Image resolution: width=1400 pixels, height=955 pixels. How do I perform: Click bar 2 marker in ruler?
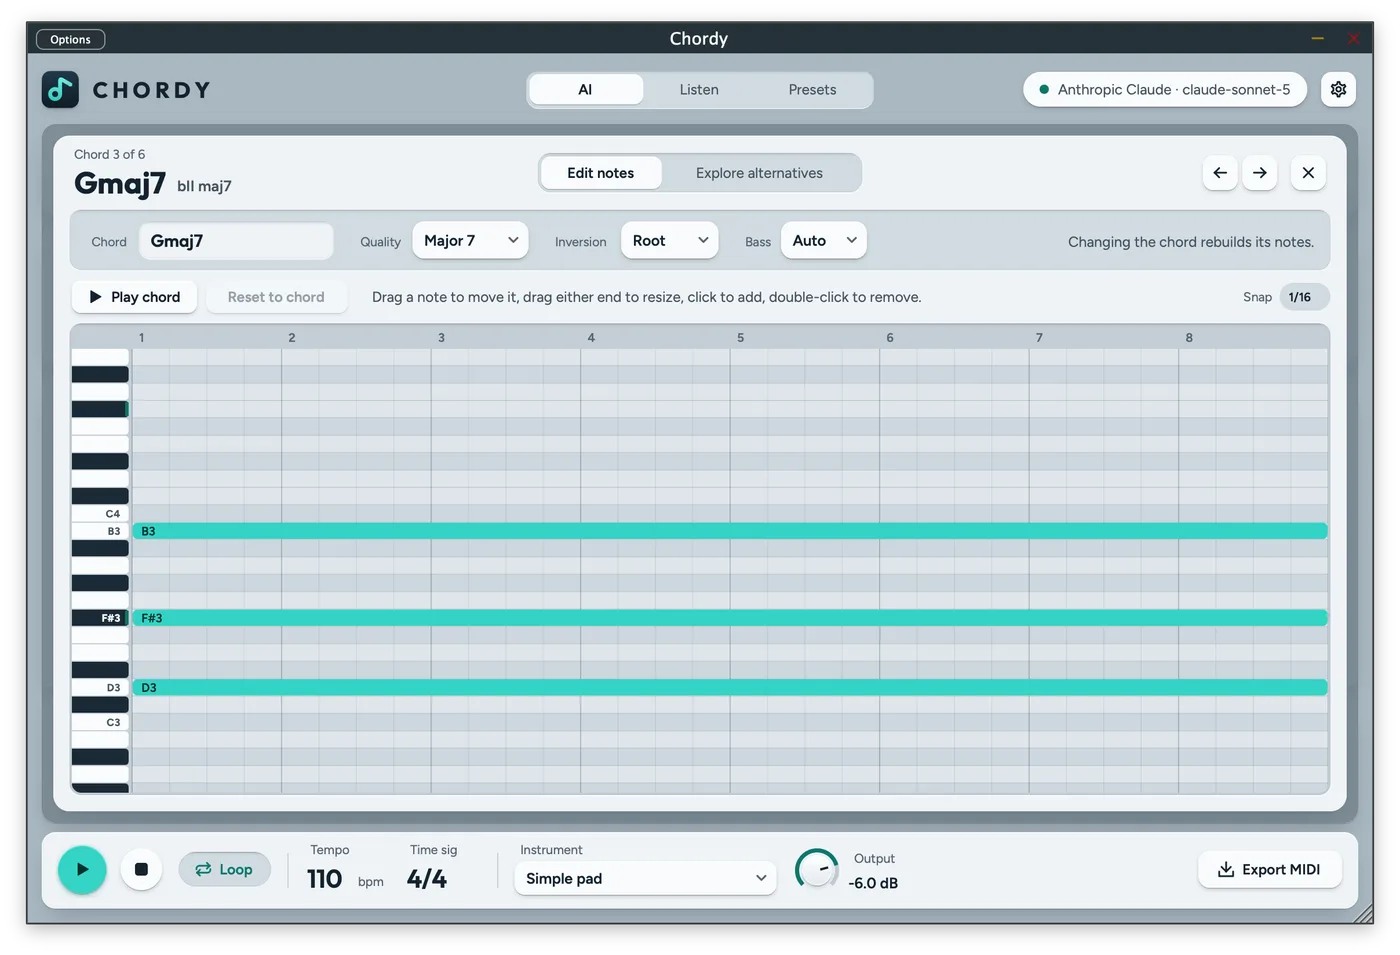[292, 337]
